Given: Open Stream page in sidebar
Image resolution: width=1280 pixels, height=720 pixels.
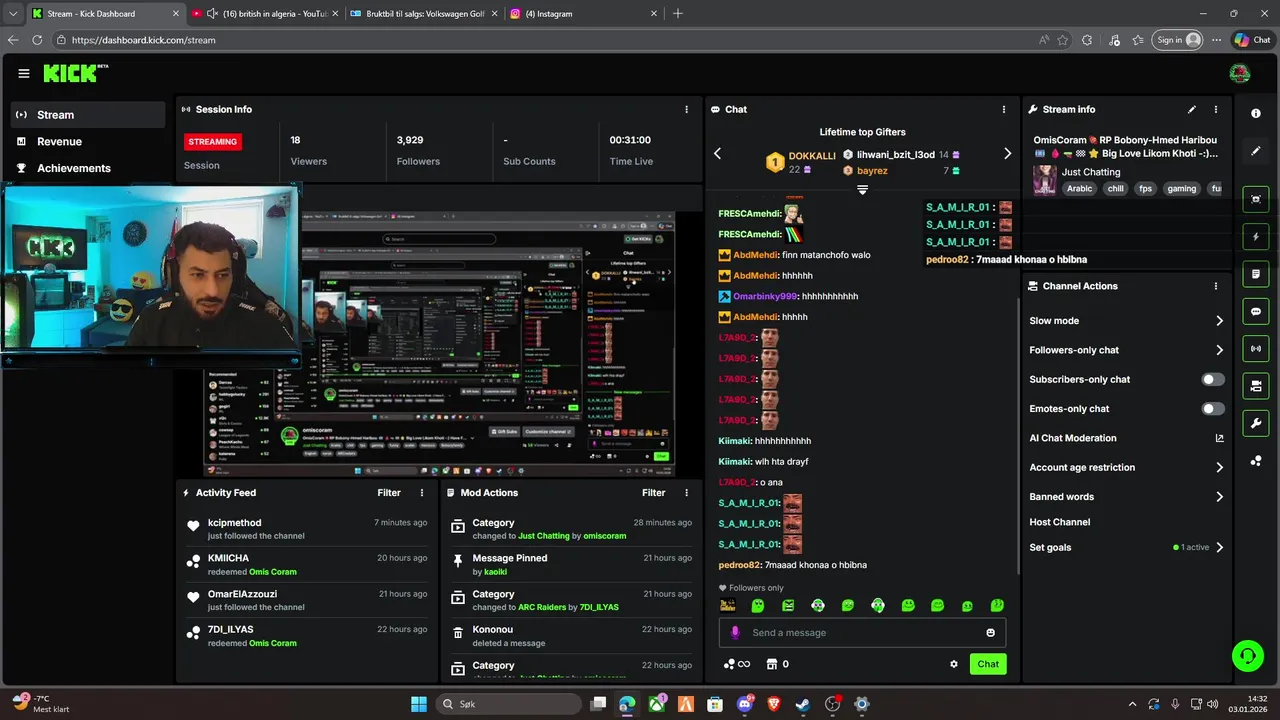Looking at the screenshot, I should tap(88, 115).
